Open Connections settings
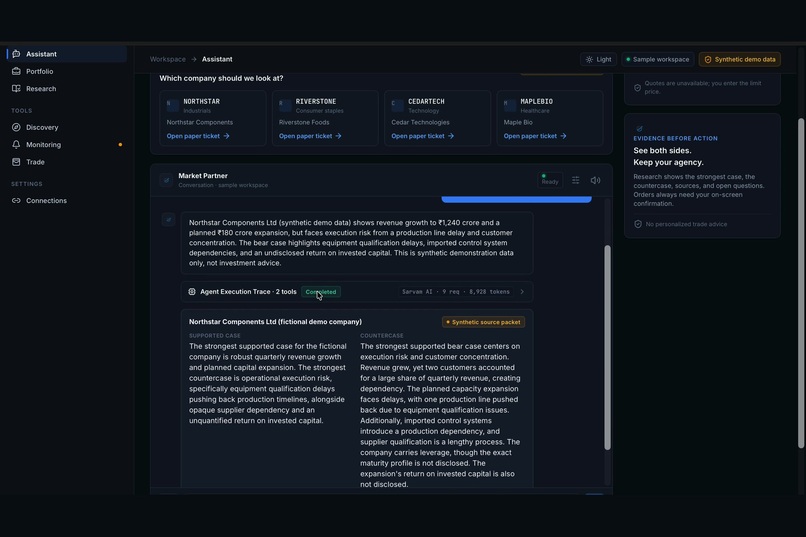806x537 pixels. click(x=67, y=201)
